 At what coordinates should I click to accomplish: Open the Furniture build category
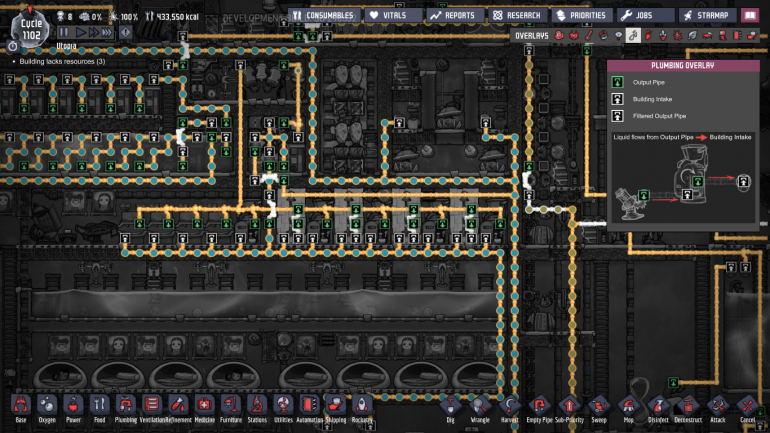point(231,408)
